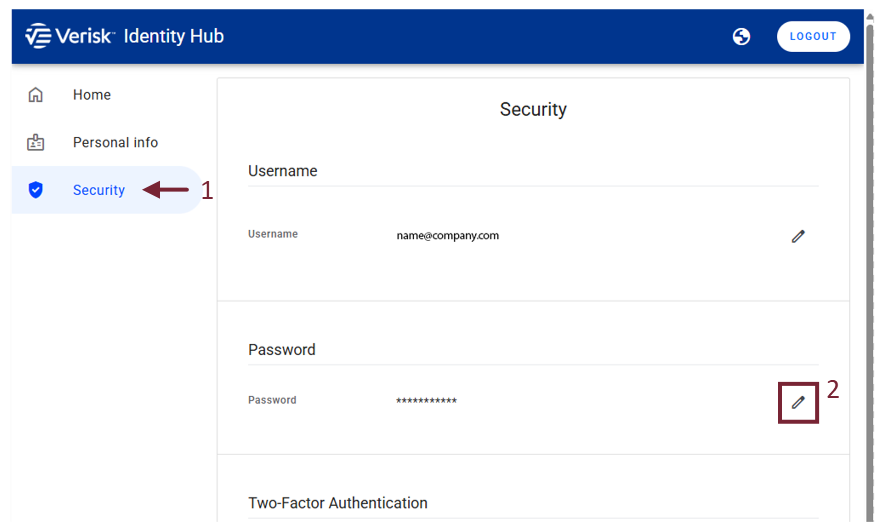Click the Password section heading
This screenshot has width=884, height=532.
(x=281, y=349)
